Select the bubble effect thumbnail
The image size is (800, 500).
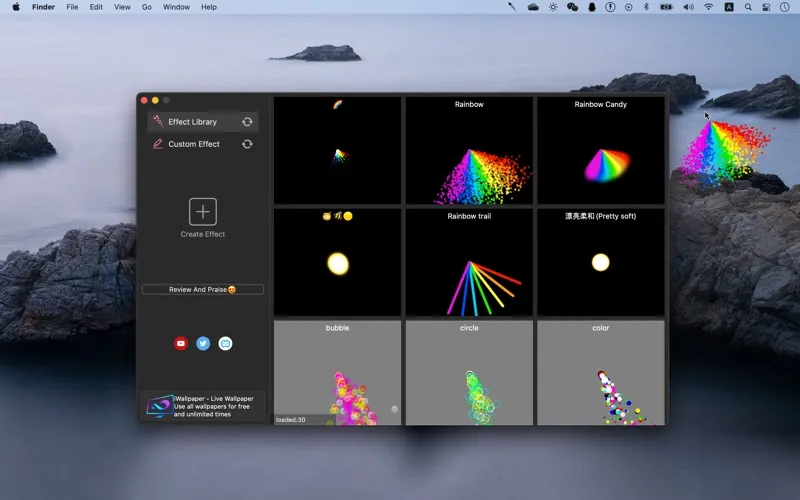pos(337,372)
